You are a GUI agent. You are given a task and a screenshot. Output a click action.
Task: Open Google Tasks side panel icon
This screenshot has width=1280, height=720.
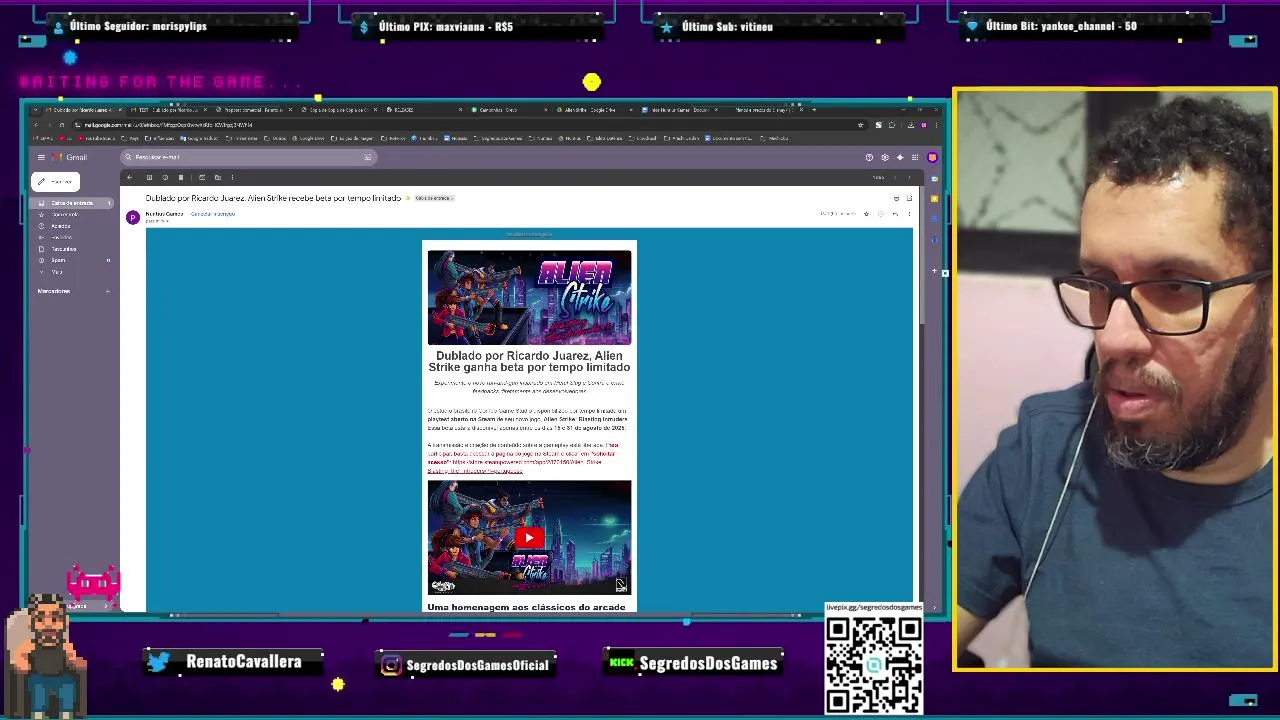click(934, 219)
